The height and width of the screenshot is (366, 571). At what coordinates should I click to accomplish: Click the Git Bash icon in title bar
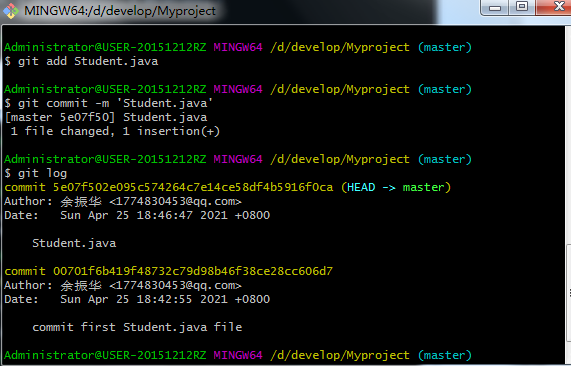coord(11,11)
